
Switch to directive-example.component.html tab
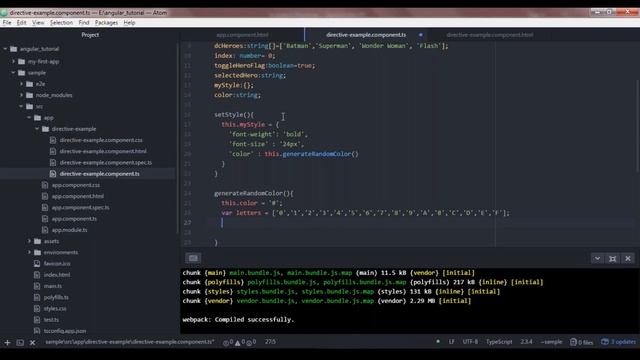coord(489,35)
